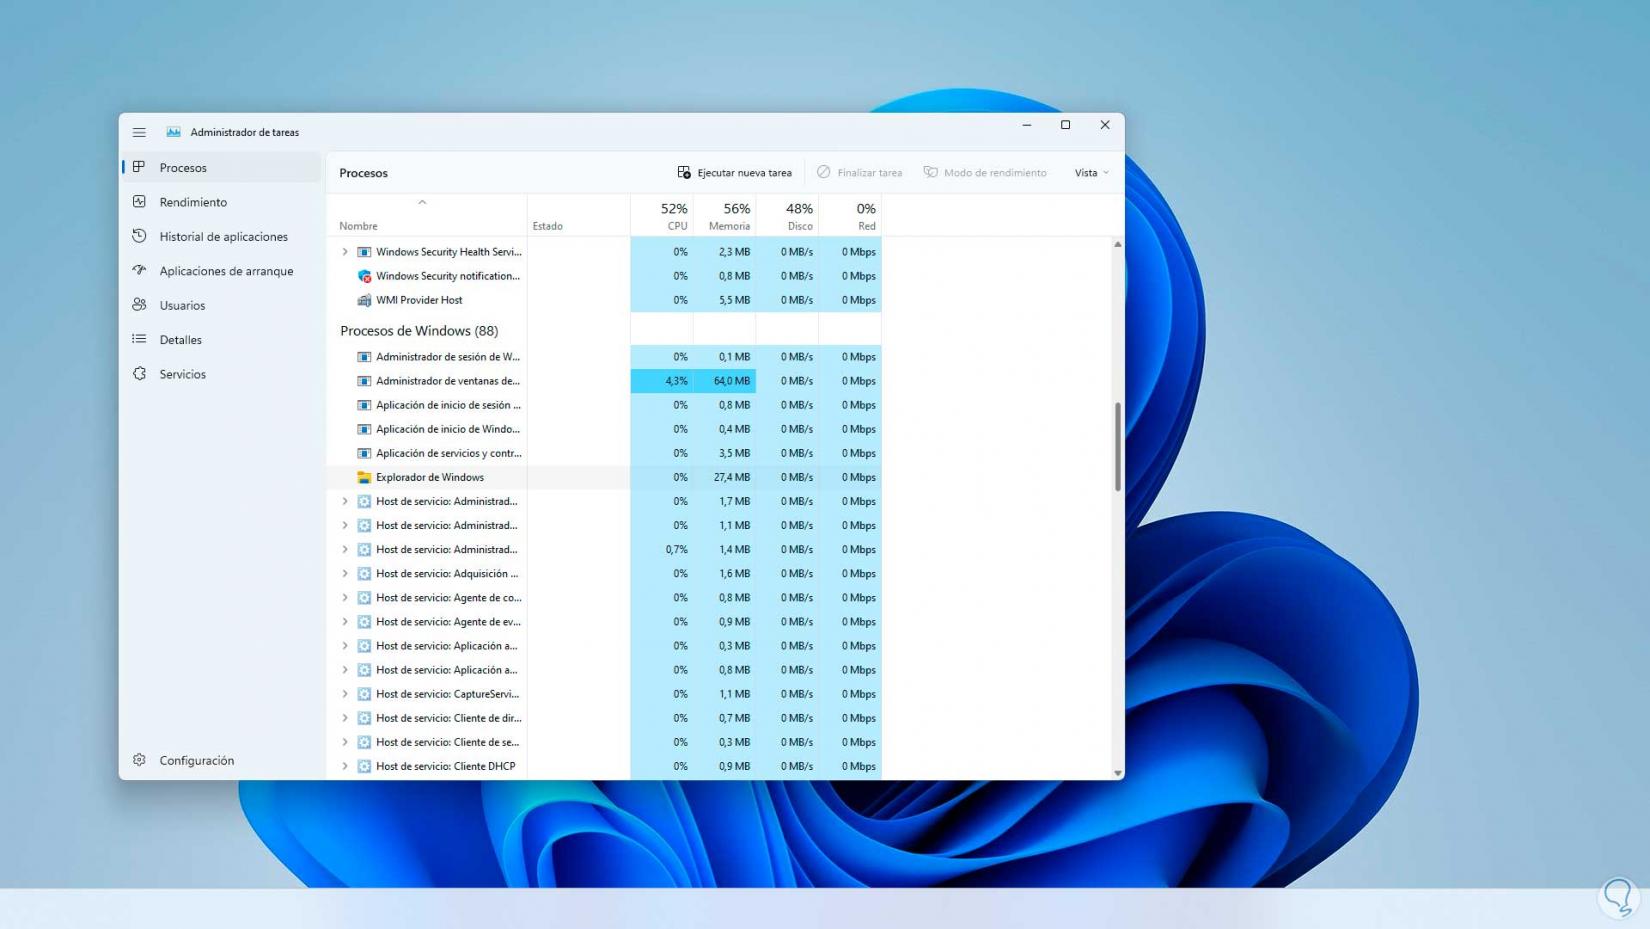This screenshot has height=929, width=1650.
Task: Open Historial de aplicaciones sidebar icon
Action: (139, 236)
